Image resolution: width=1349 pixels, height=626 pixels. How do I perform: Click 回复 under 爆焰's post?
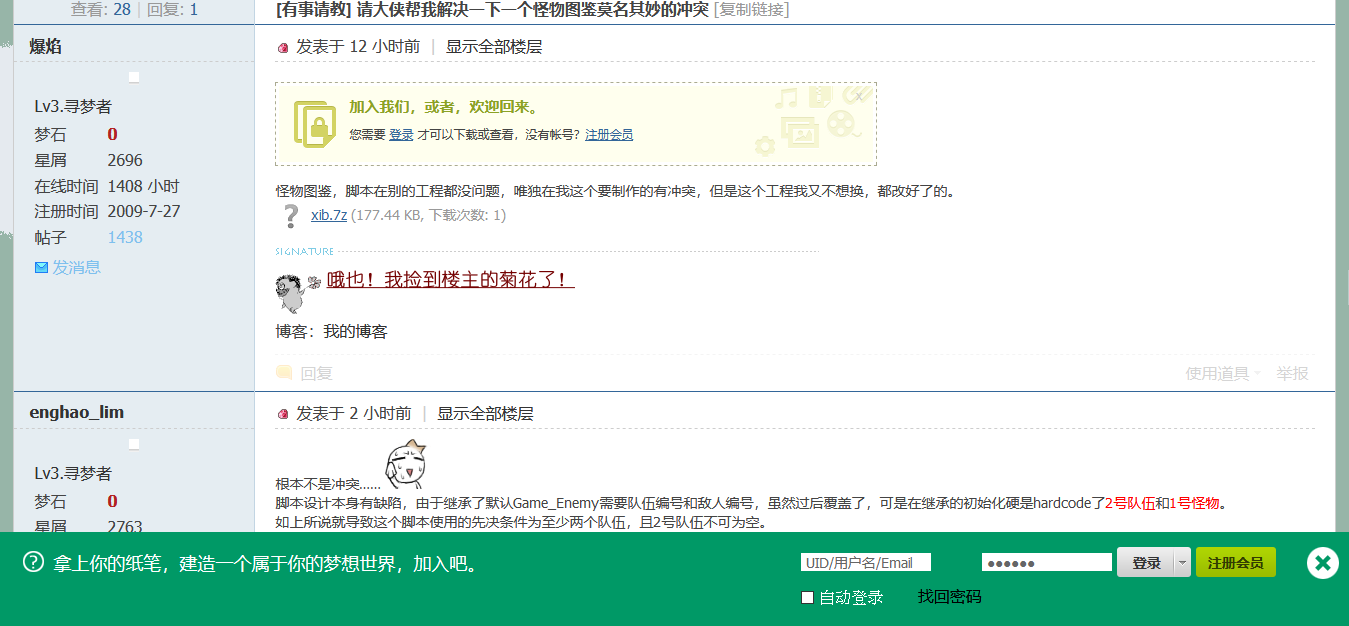(x=316, y=373)
